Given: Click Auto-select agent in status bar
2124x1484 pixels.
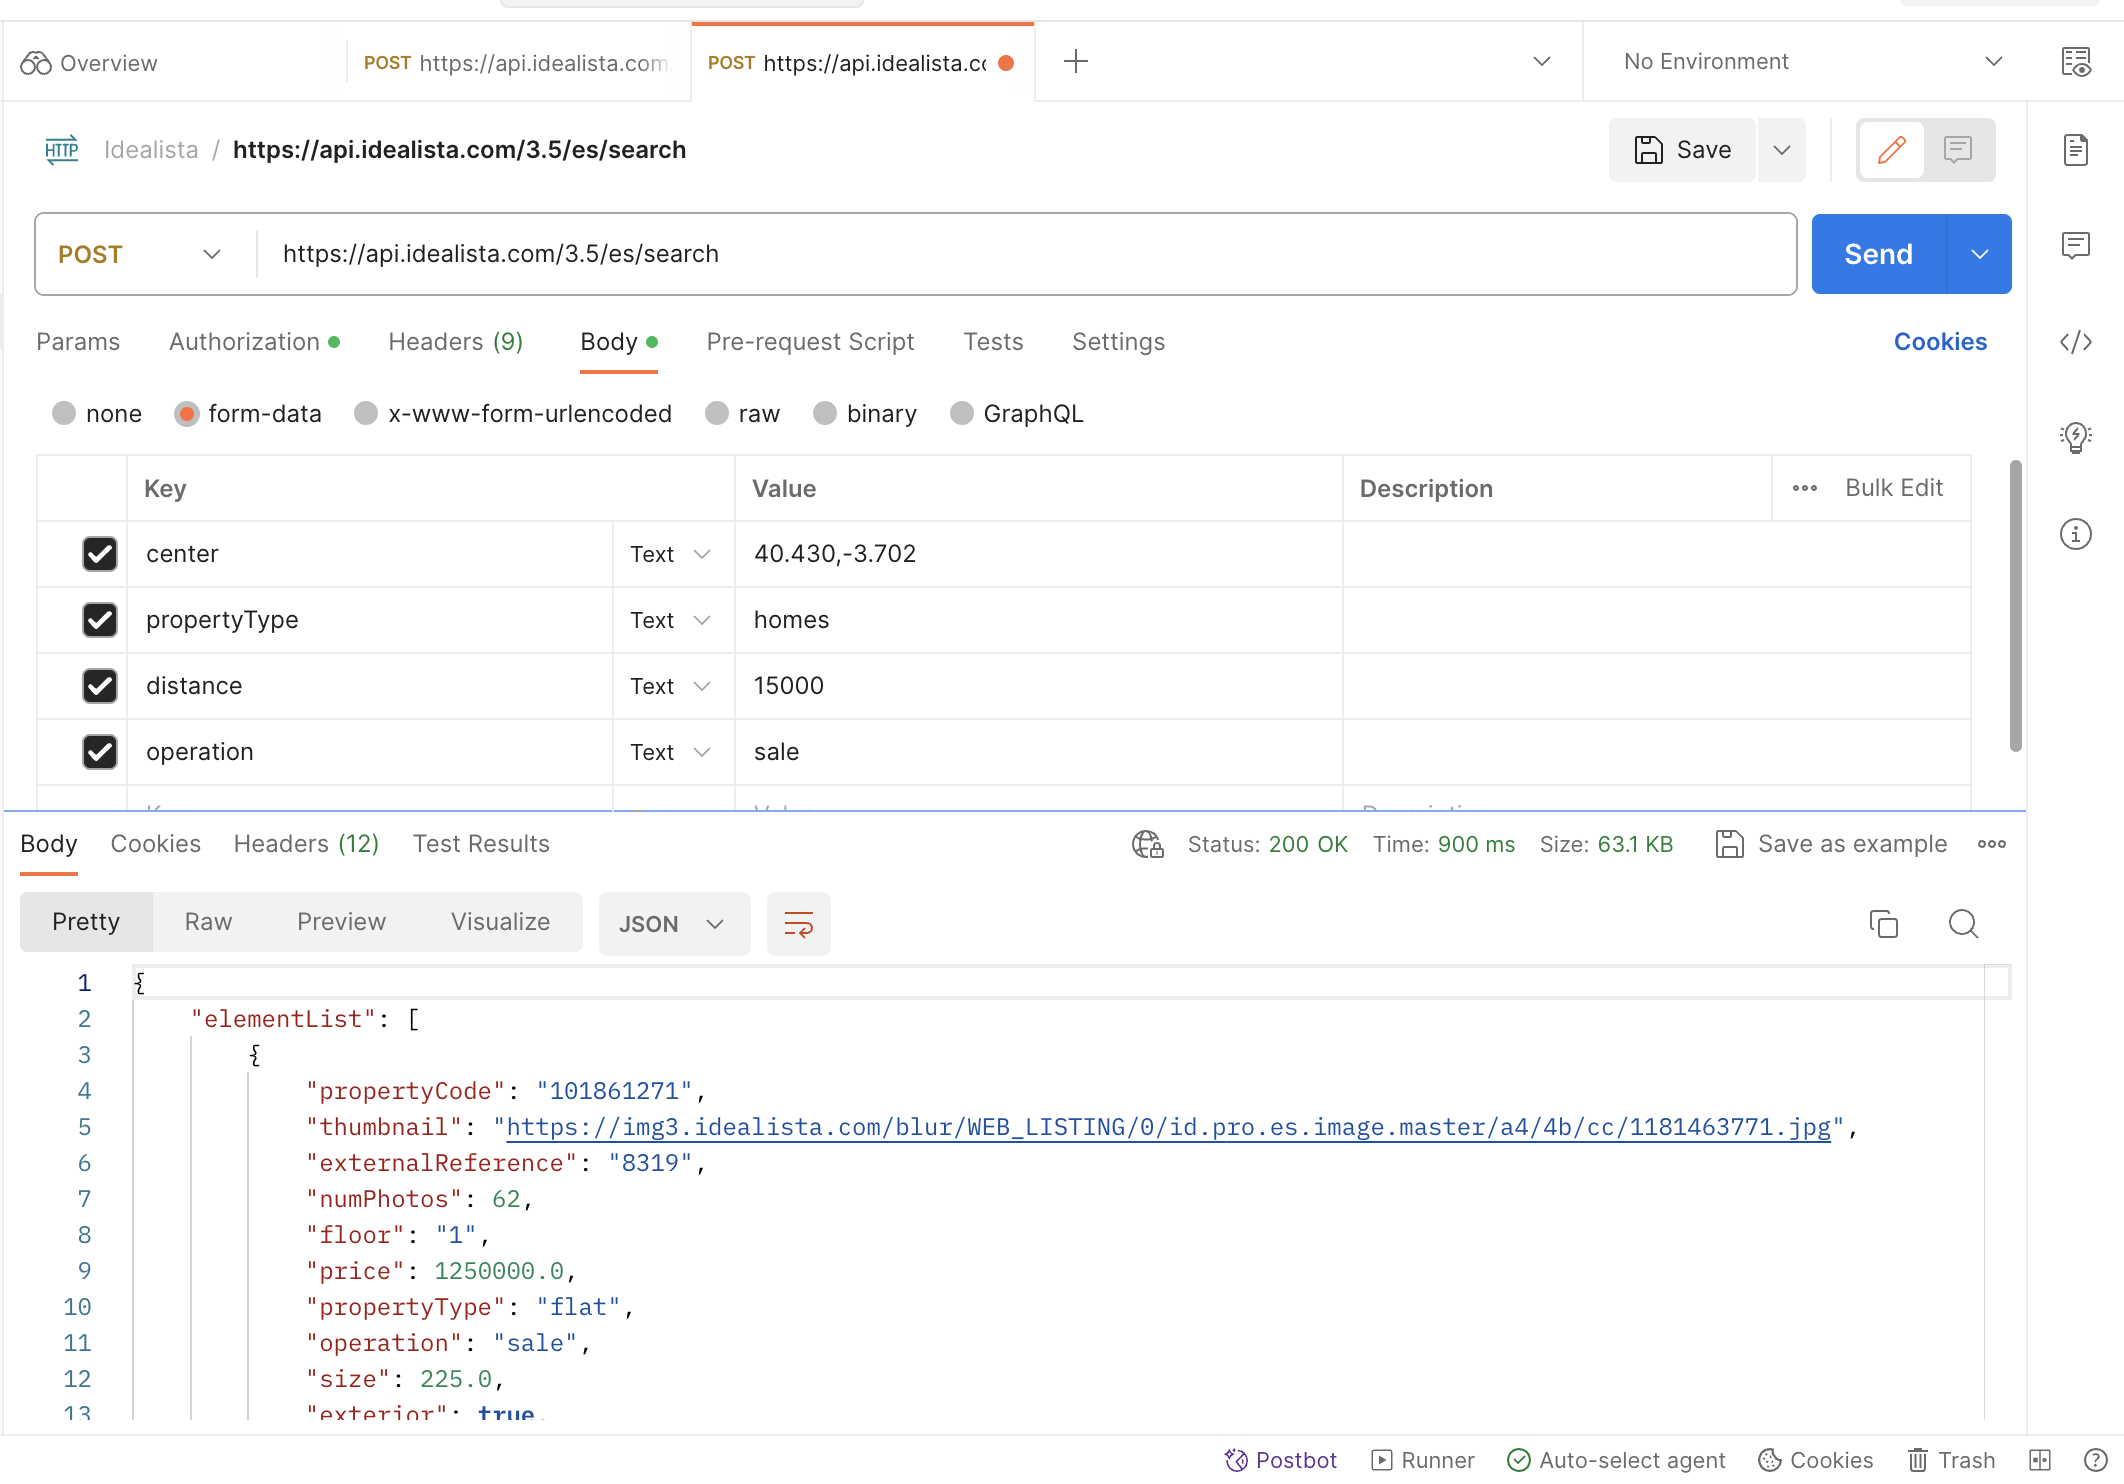Looking at the screenshot, I should 1616,1460.
